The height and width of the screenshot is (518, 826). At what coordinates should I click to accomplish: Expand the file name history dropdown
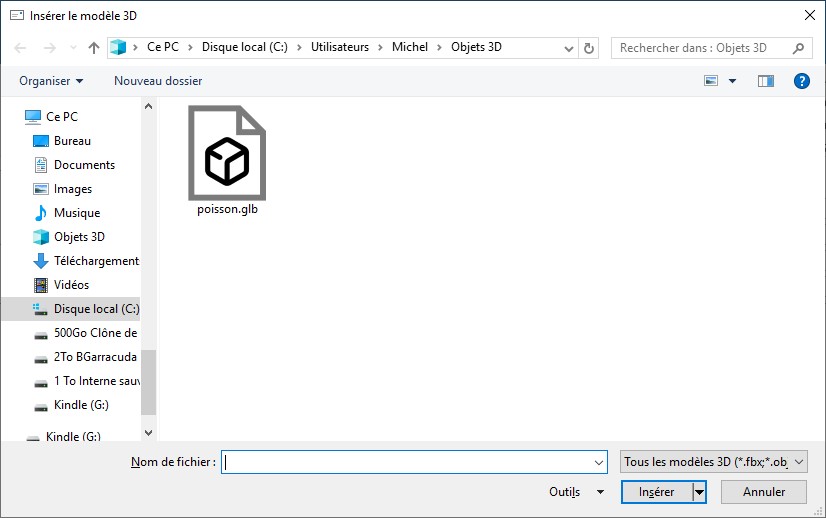pos(599,462)
